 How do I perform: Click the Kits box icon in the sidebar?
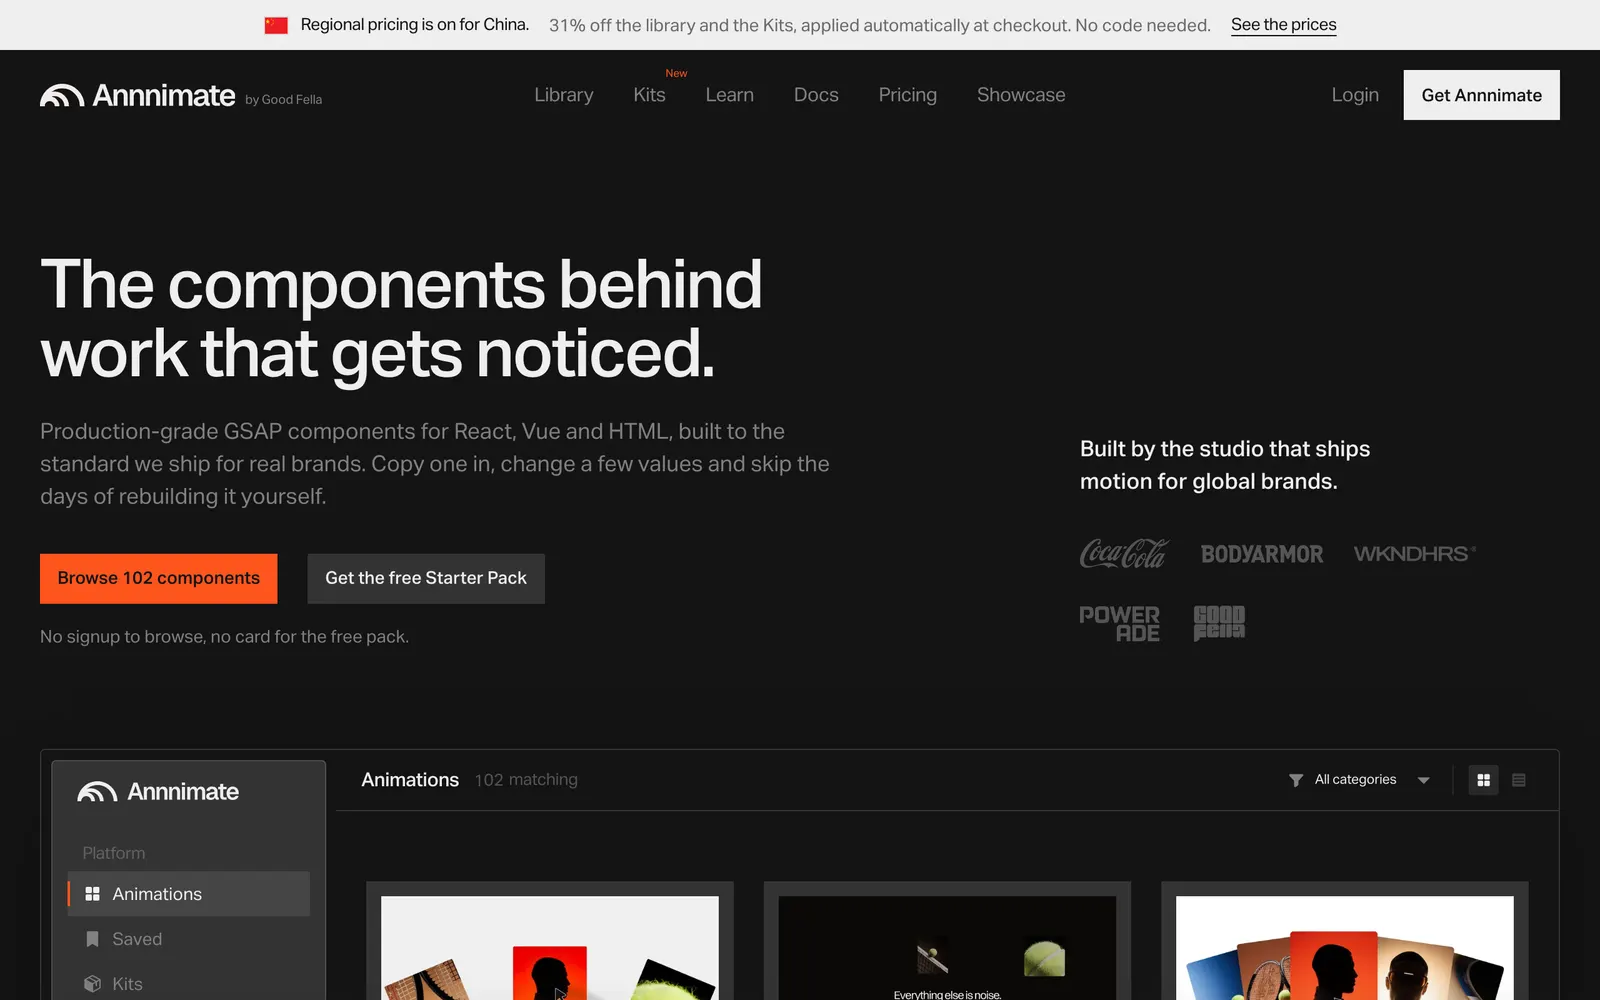pyautogui.click(x=92, y=984)
